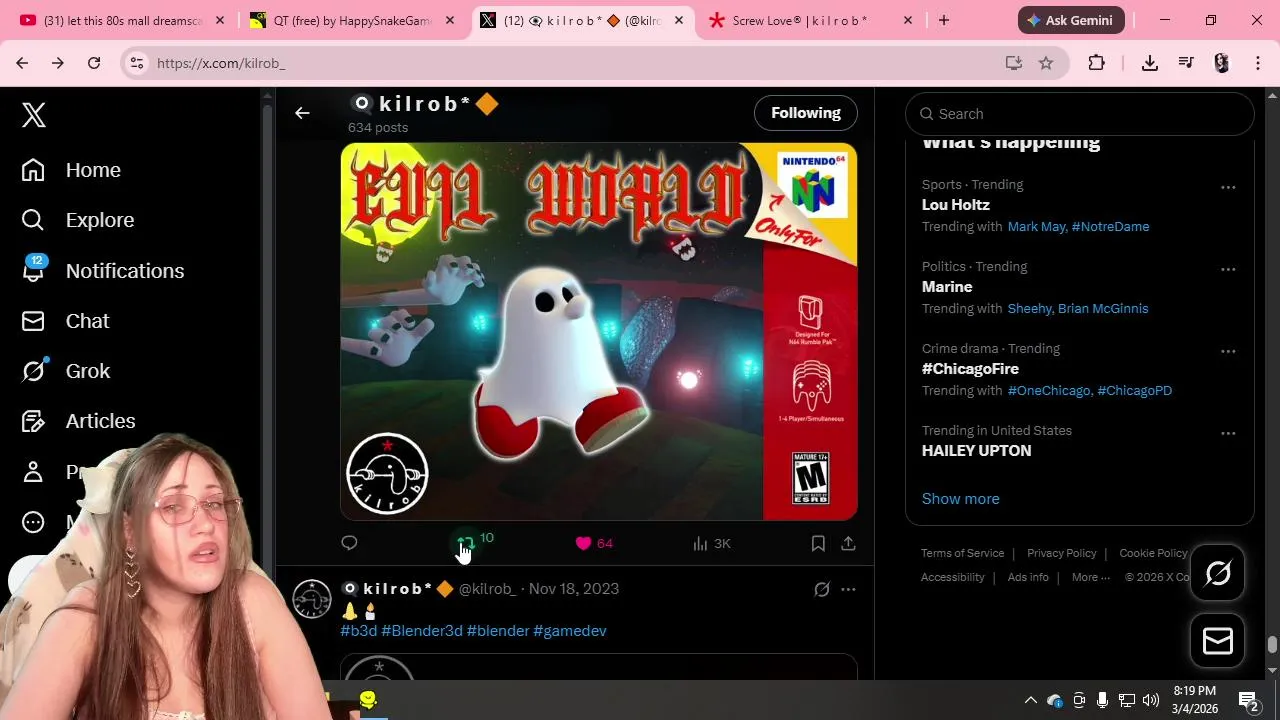Open a new browser tab
Screen dimensions: 1280x720
pyautogui.click(x=944, y=20)
